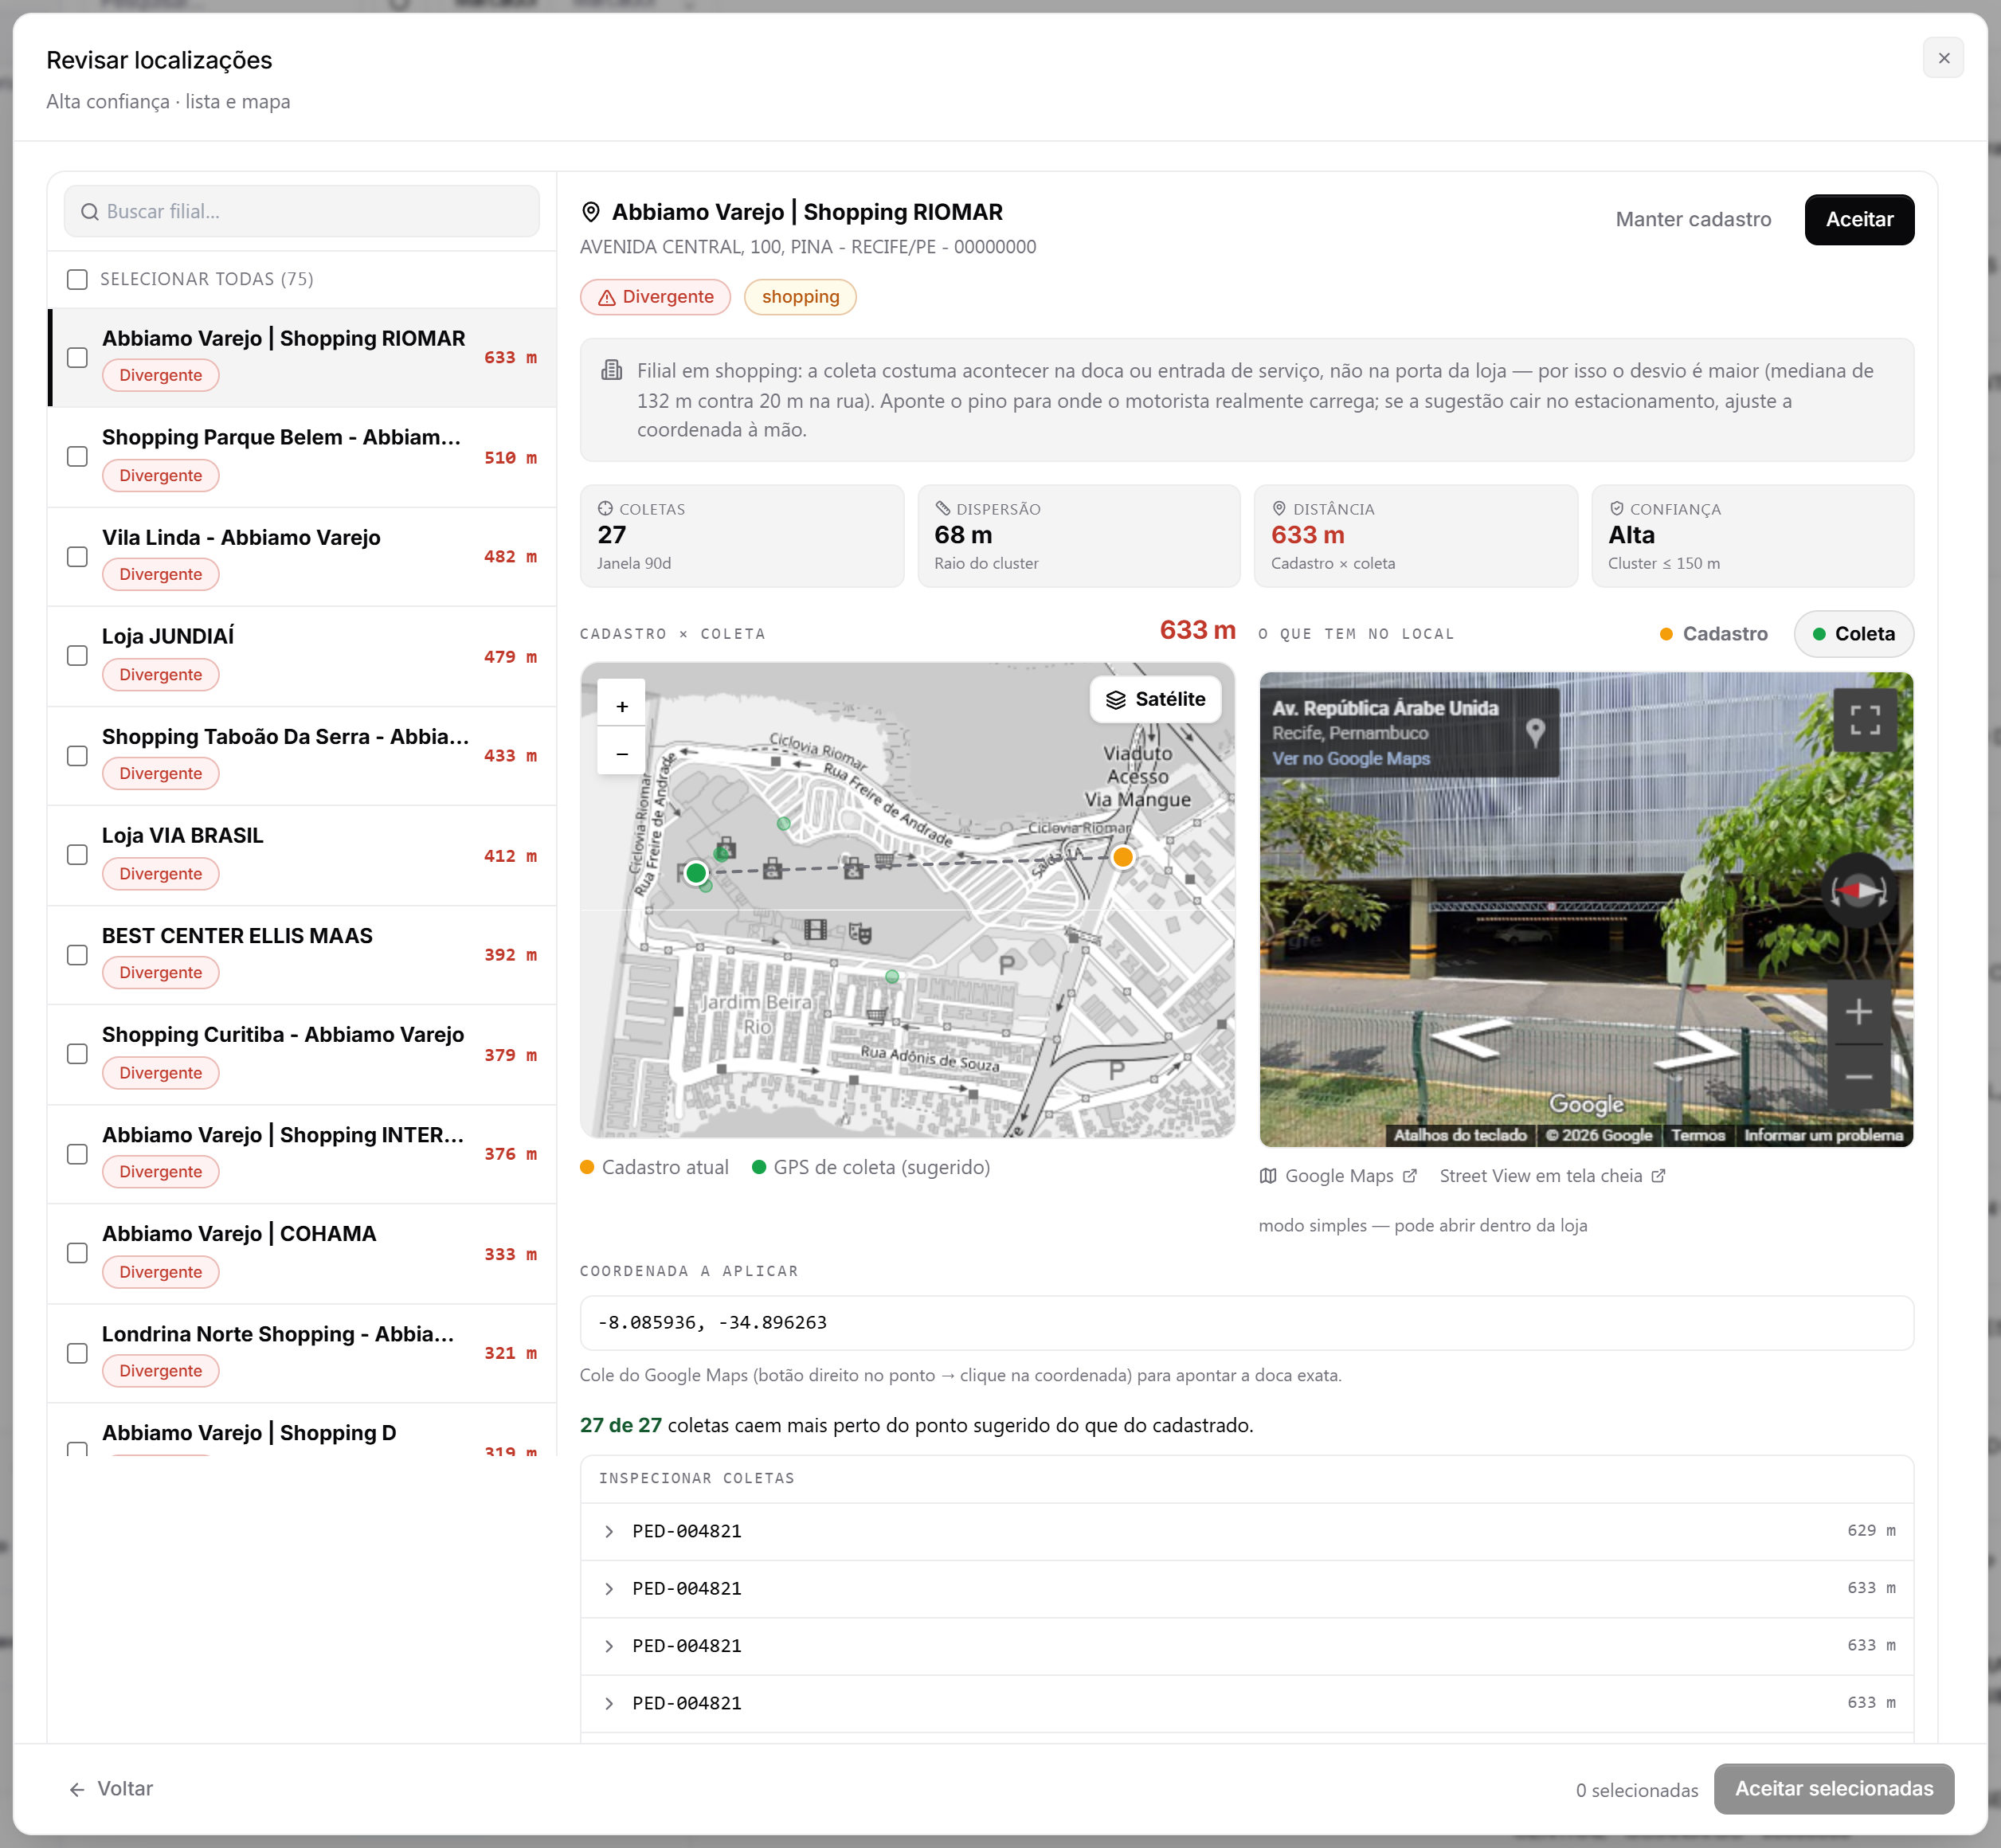Viewport: 2001px width, 1848px height.
Task: Focus the Buscar filial search field
Action: 302,211
